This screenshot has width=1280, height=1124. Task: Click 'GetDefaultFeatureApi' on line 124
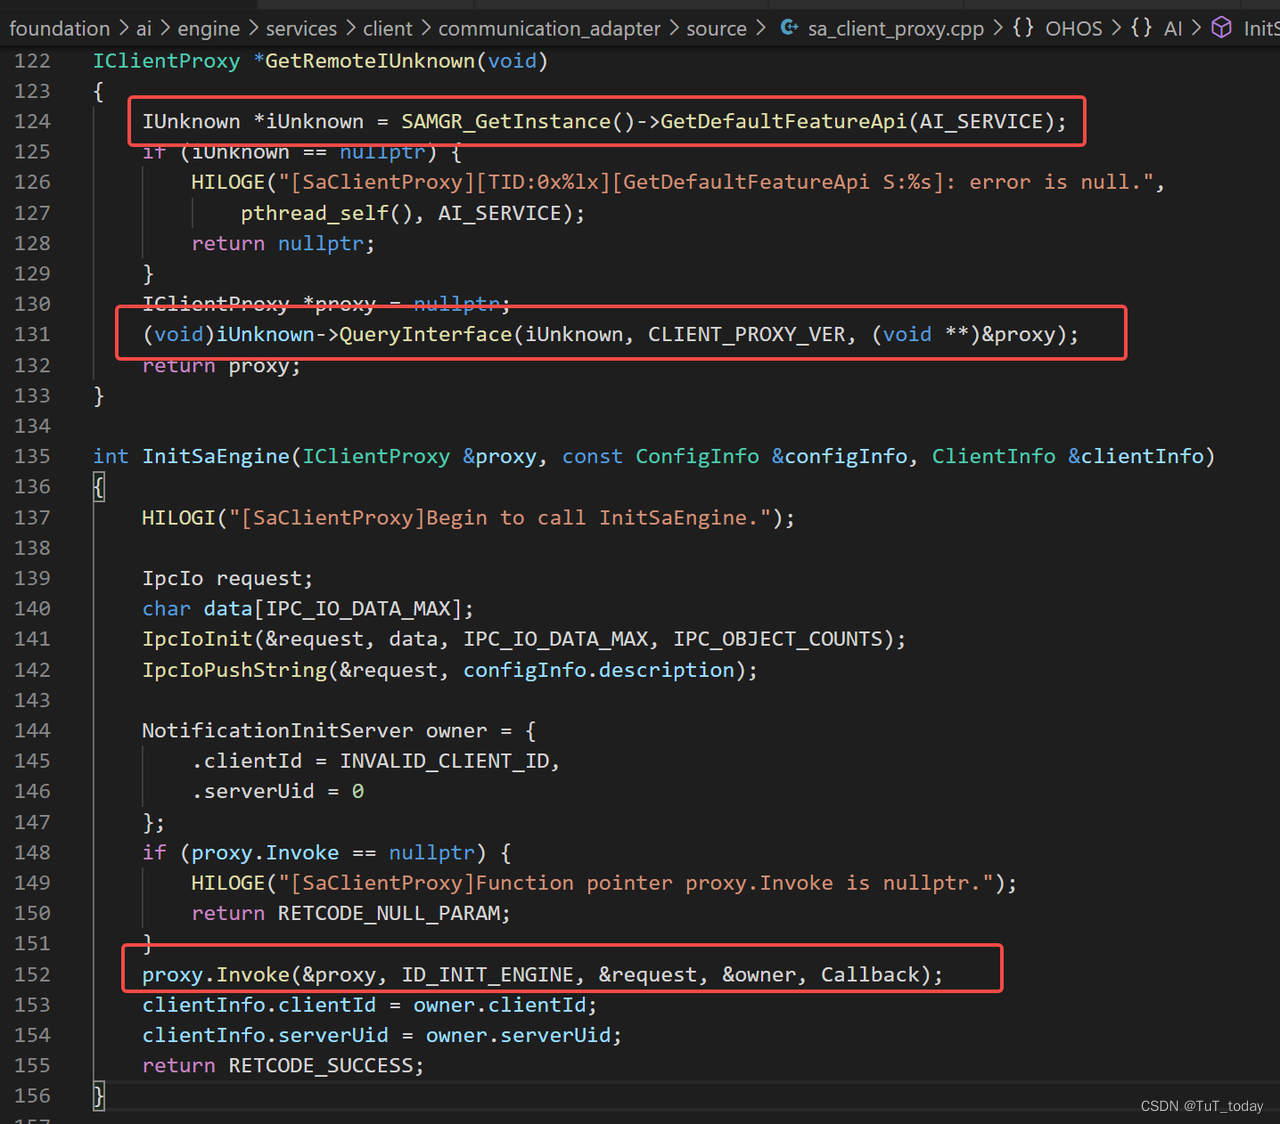click(784, 122)
